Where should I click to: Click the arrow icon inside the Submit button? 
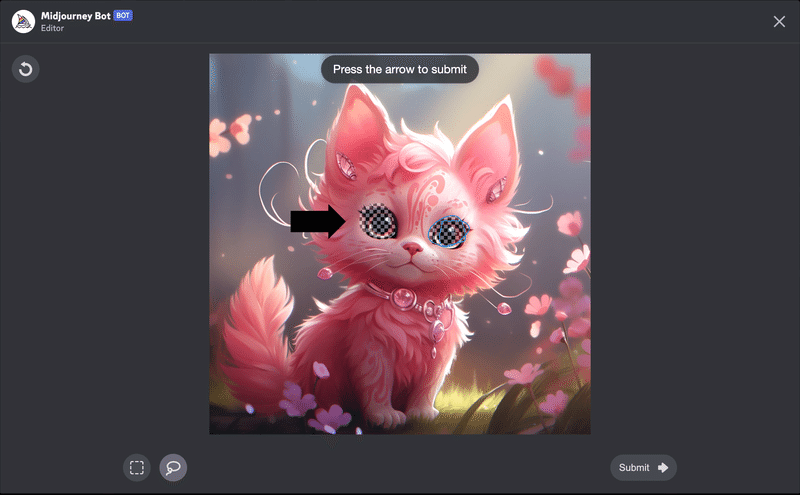point(663,467)
